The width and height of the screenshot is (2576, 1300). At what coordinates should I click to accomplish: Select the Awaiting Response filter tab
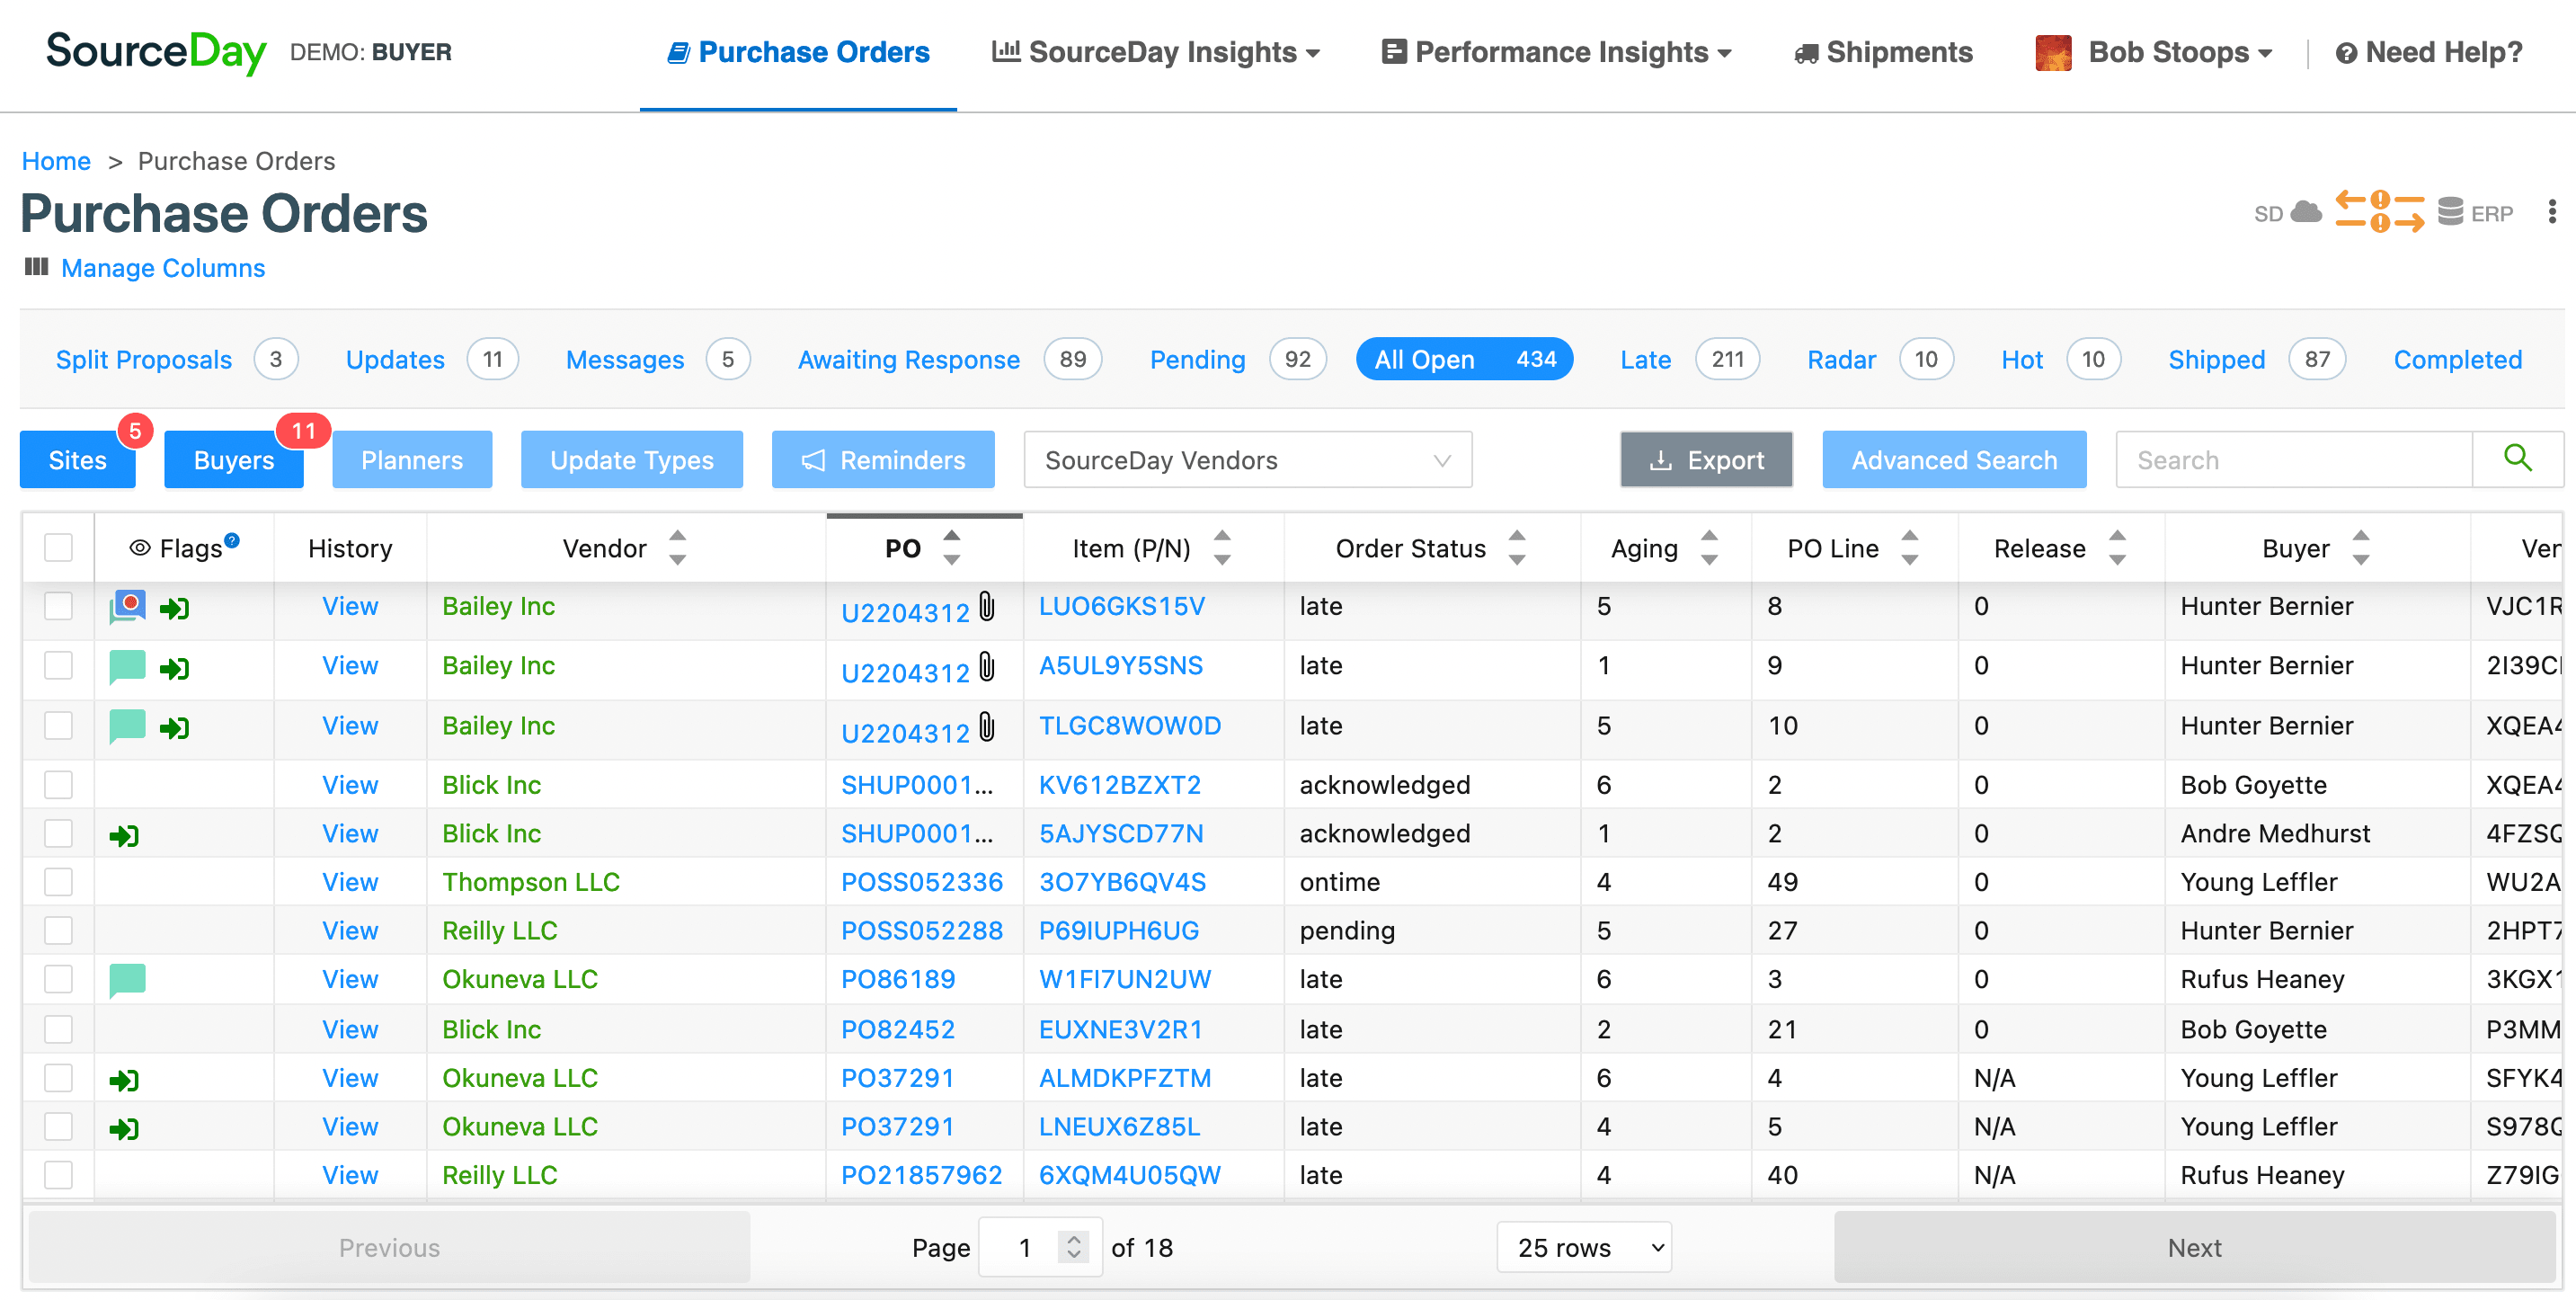point(949,360)
